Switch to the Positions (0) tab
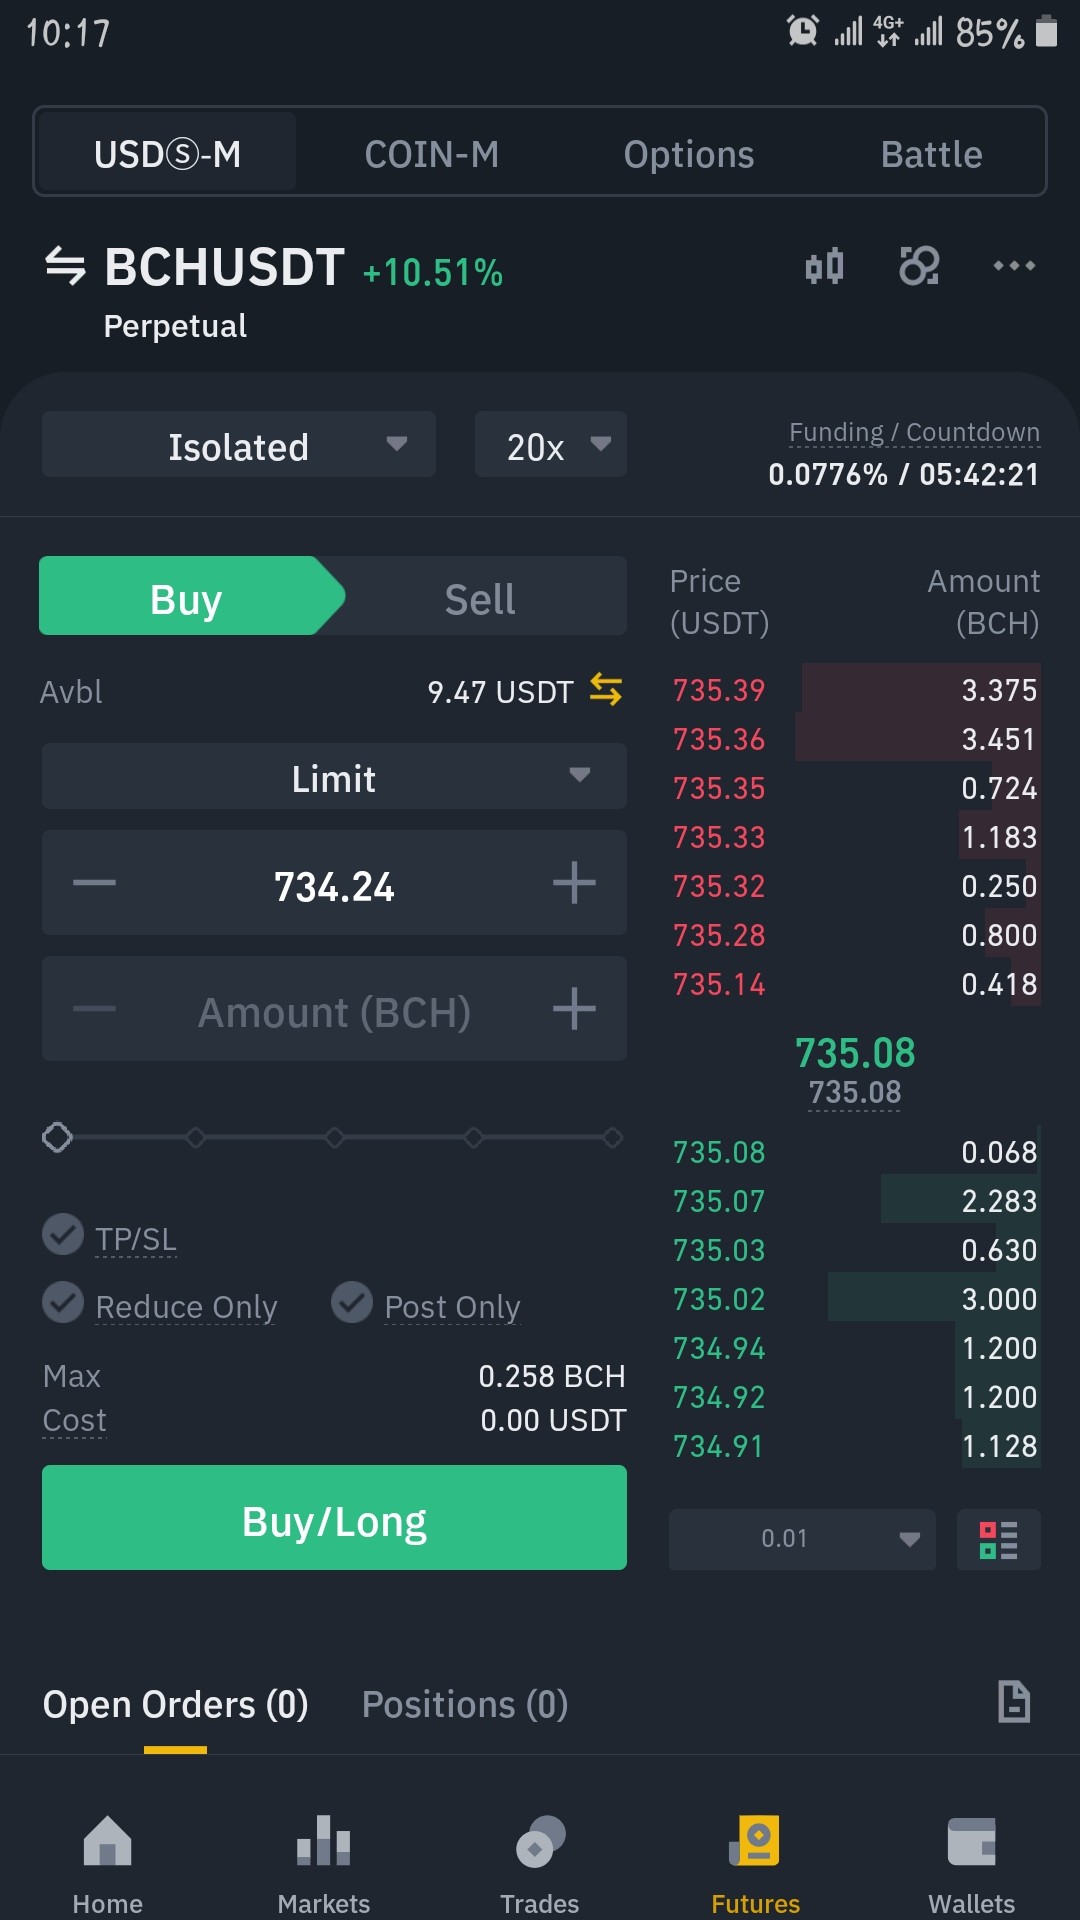 (465, 1704)
